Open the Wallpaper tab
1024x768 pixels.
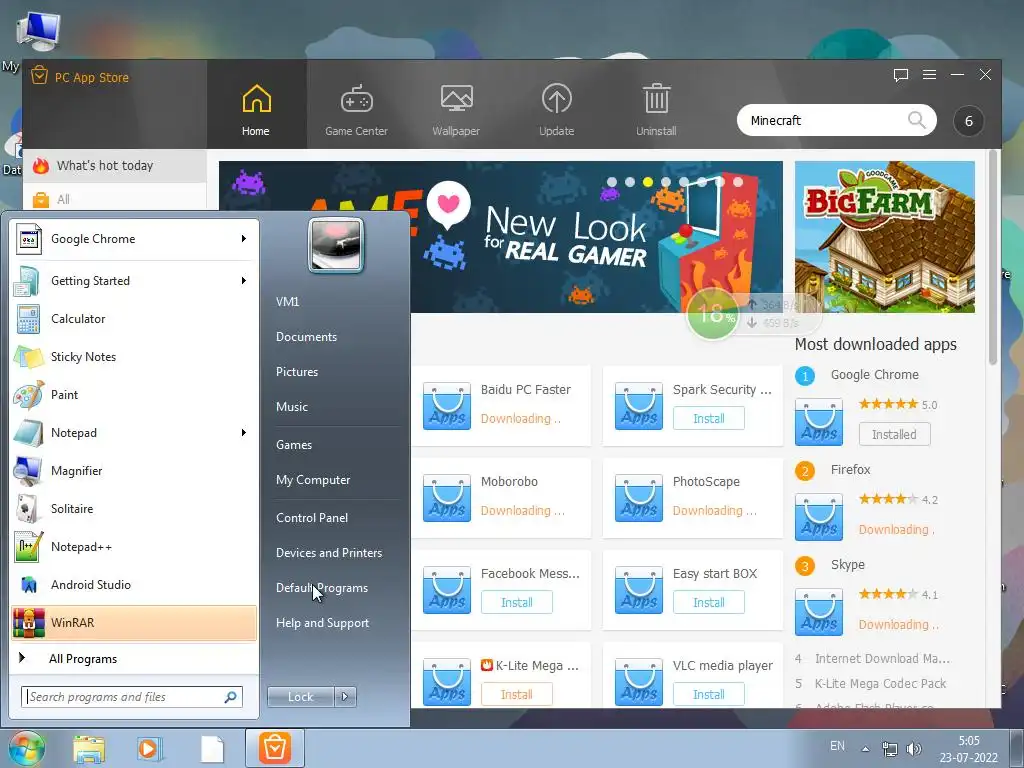point(456,110)
